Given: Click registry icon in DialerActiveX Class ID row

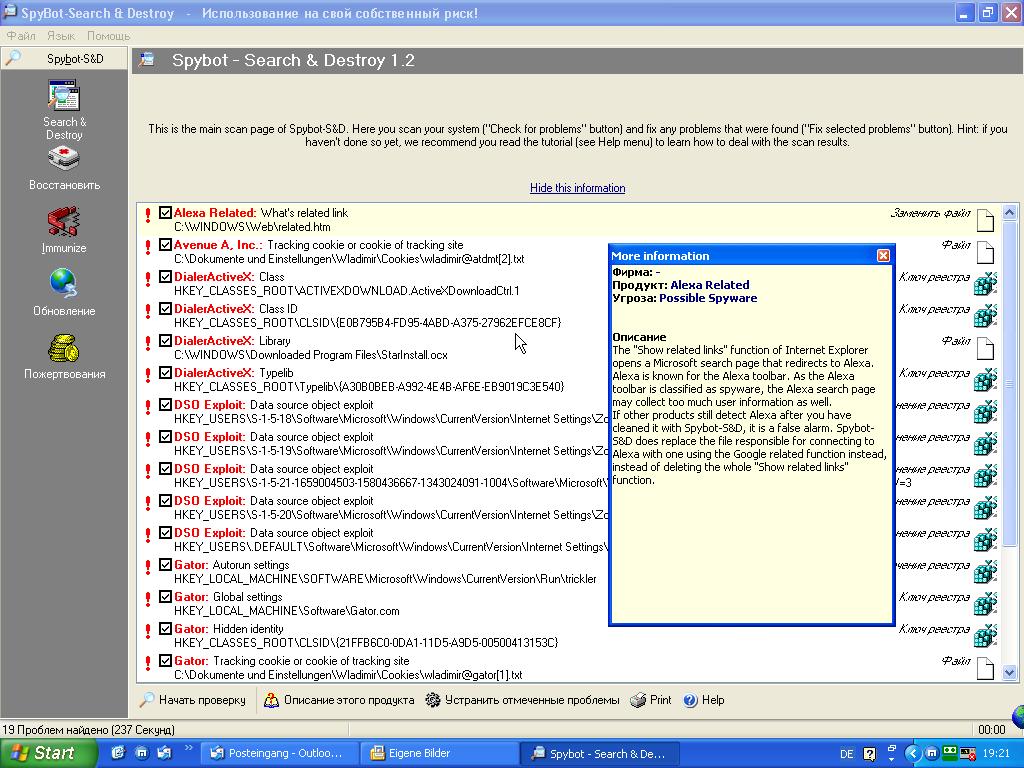Looking at the screenshot, I should [985, 316].
